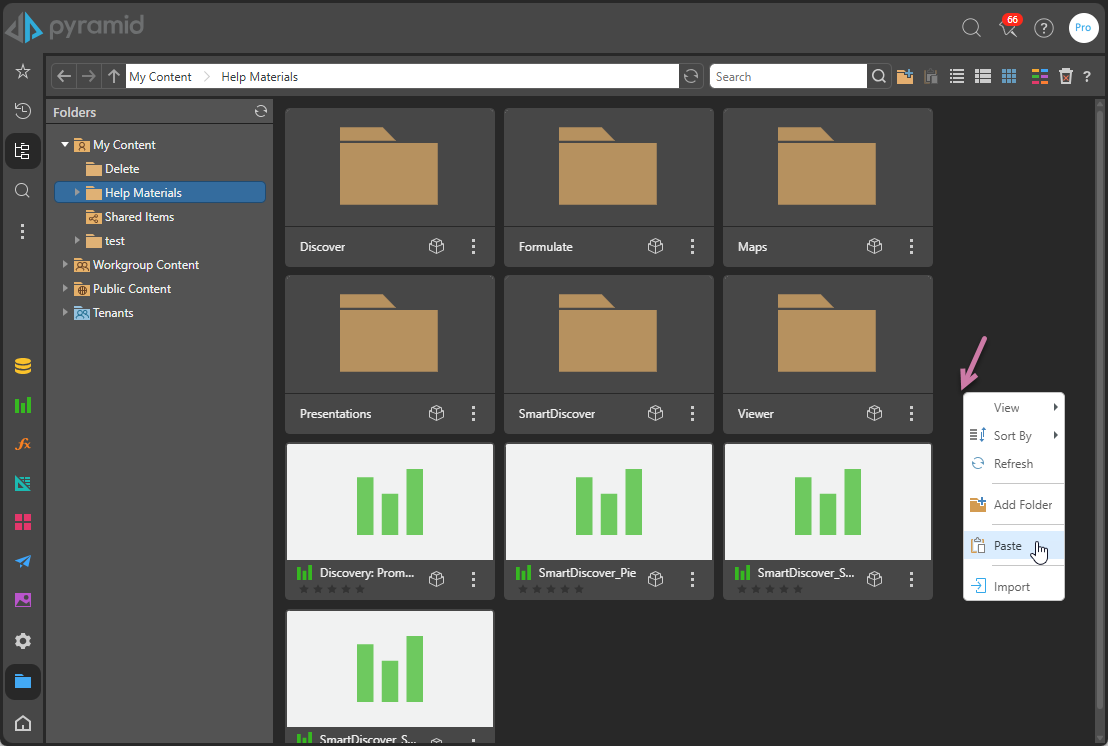Screen dimensions: 1108x746
Task: Click the Formulate fx icon in sidebar
Action: (22, 444)
